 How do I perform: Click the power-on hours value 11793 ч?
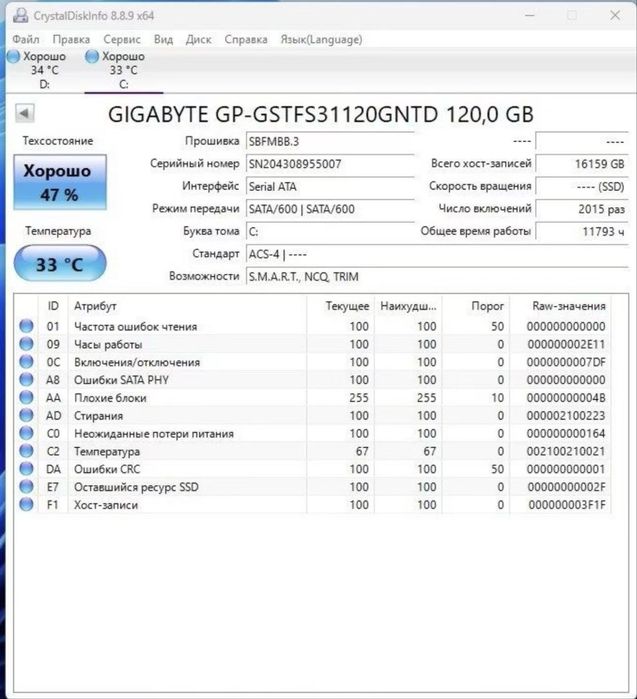point(582,231)
